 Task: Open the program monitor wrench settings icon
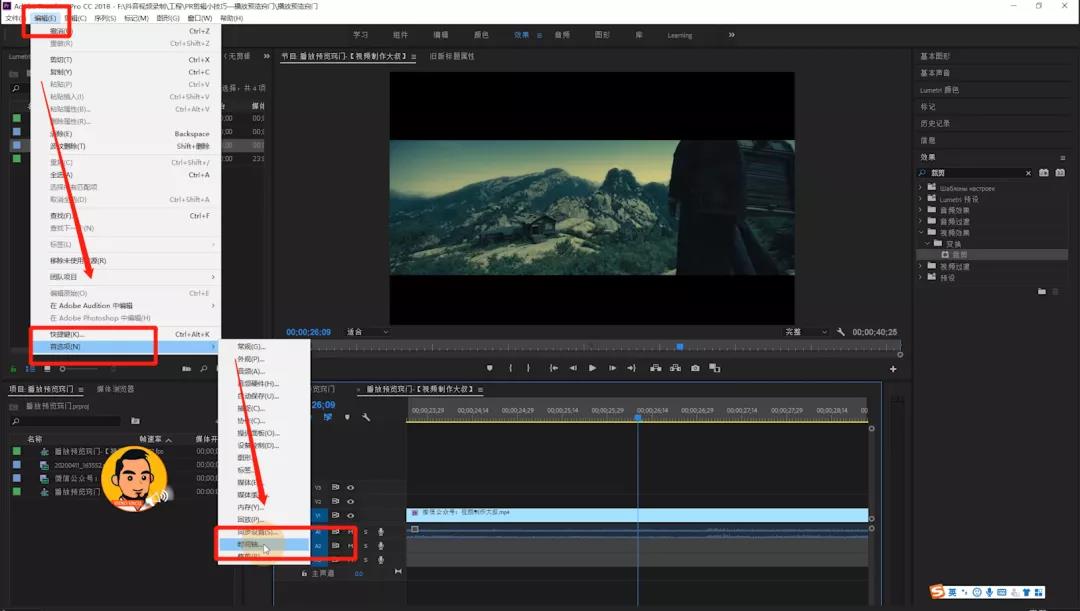click(841, 331)
